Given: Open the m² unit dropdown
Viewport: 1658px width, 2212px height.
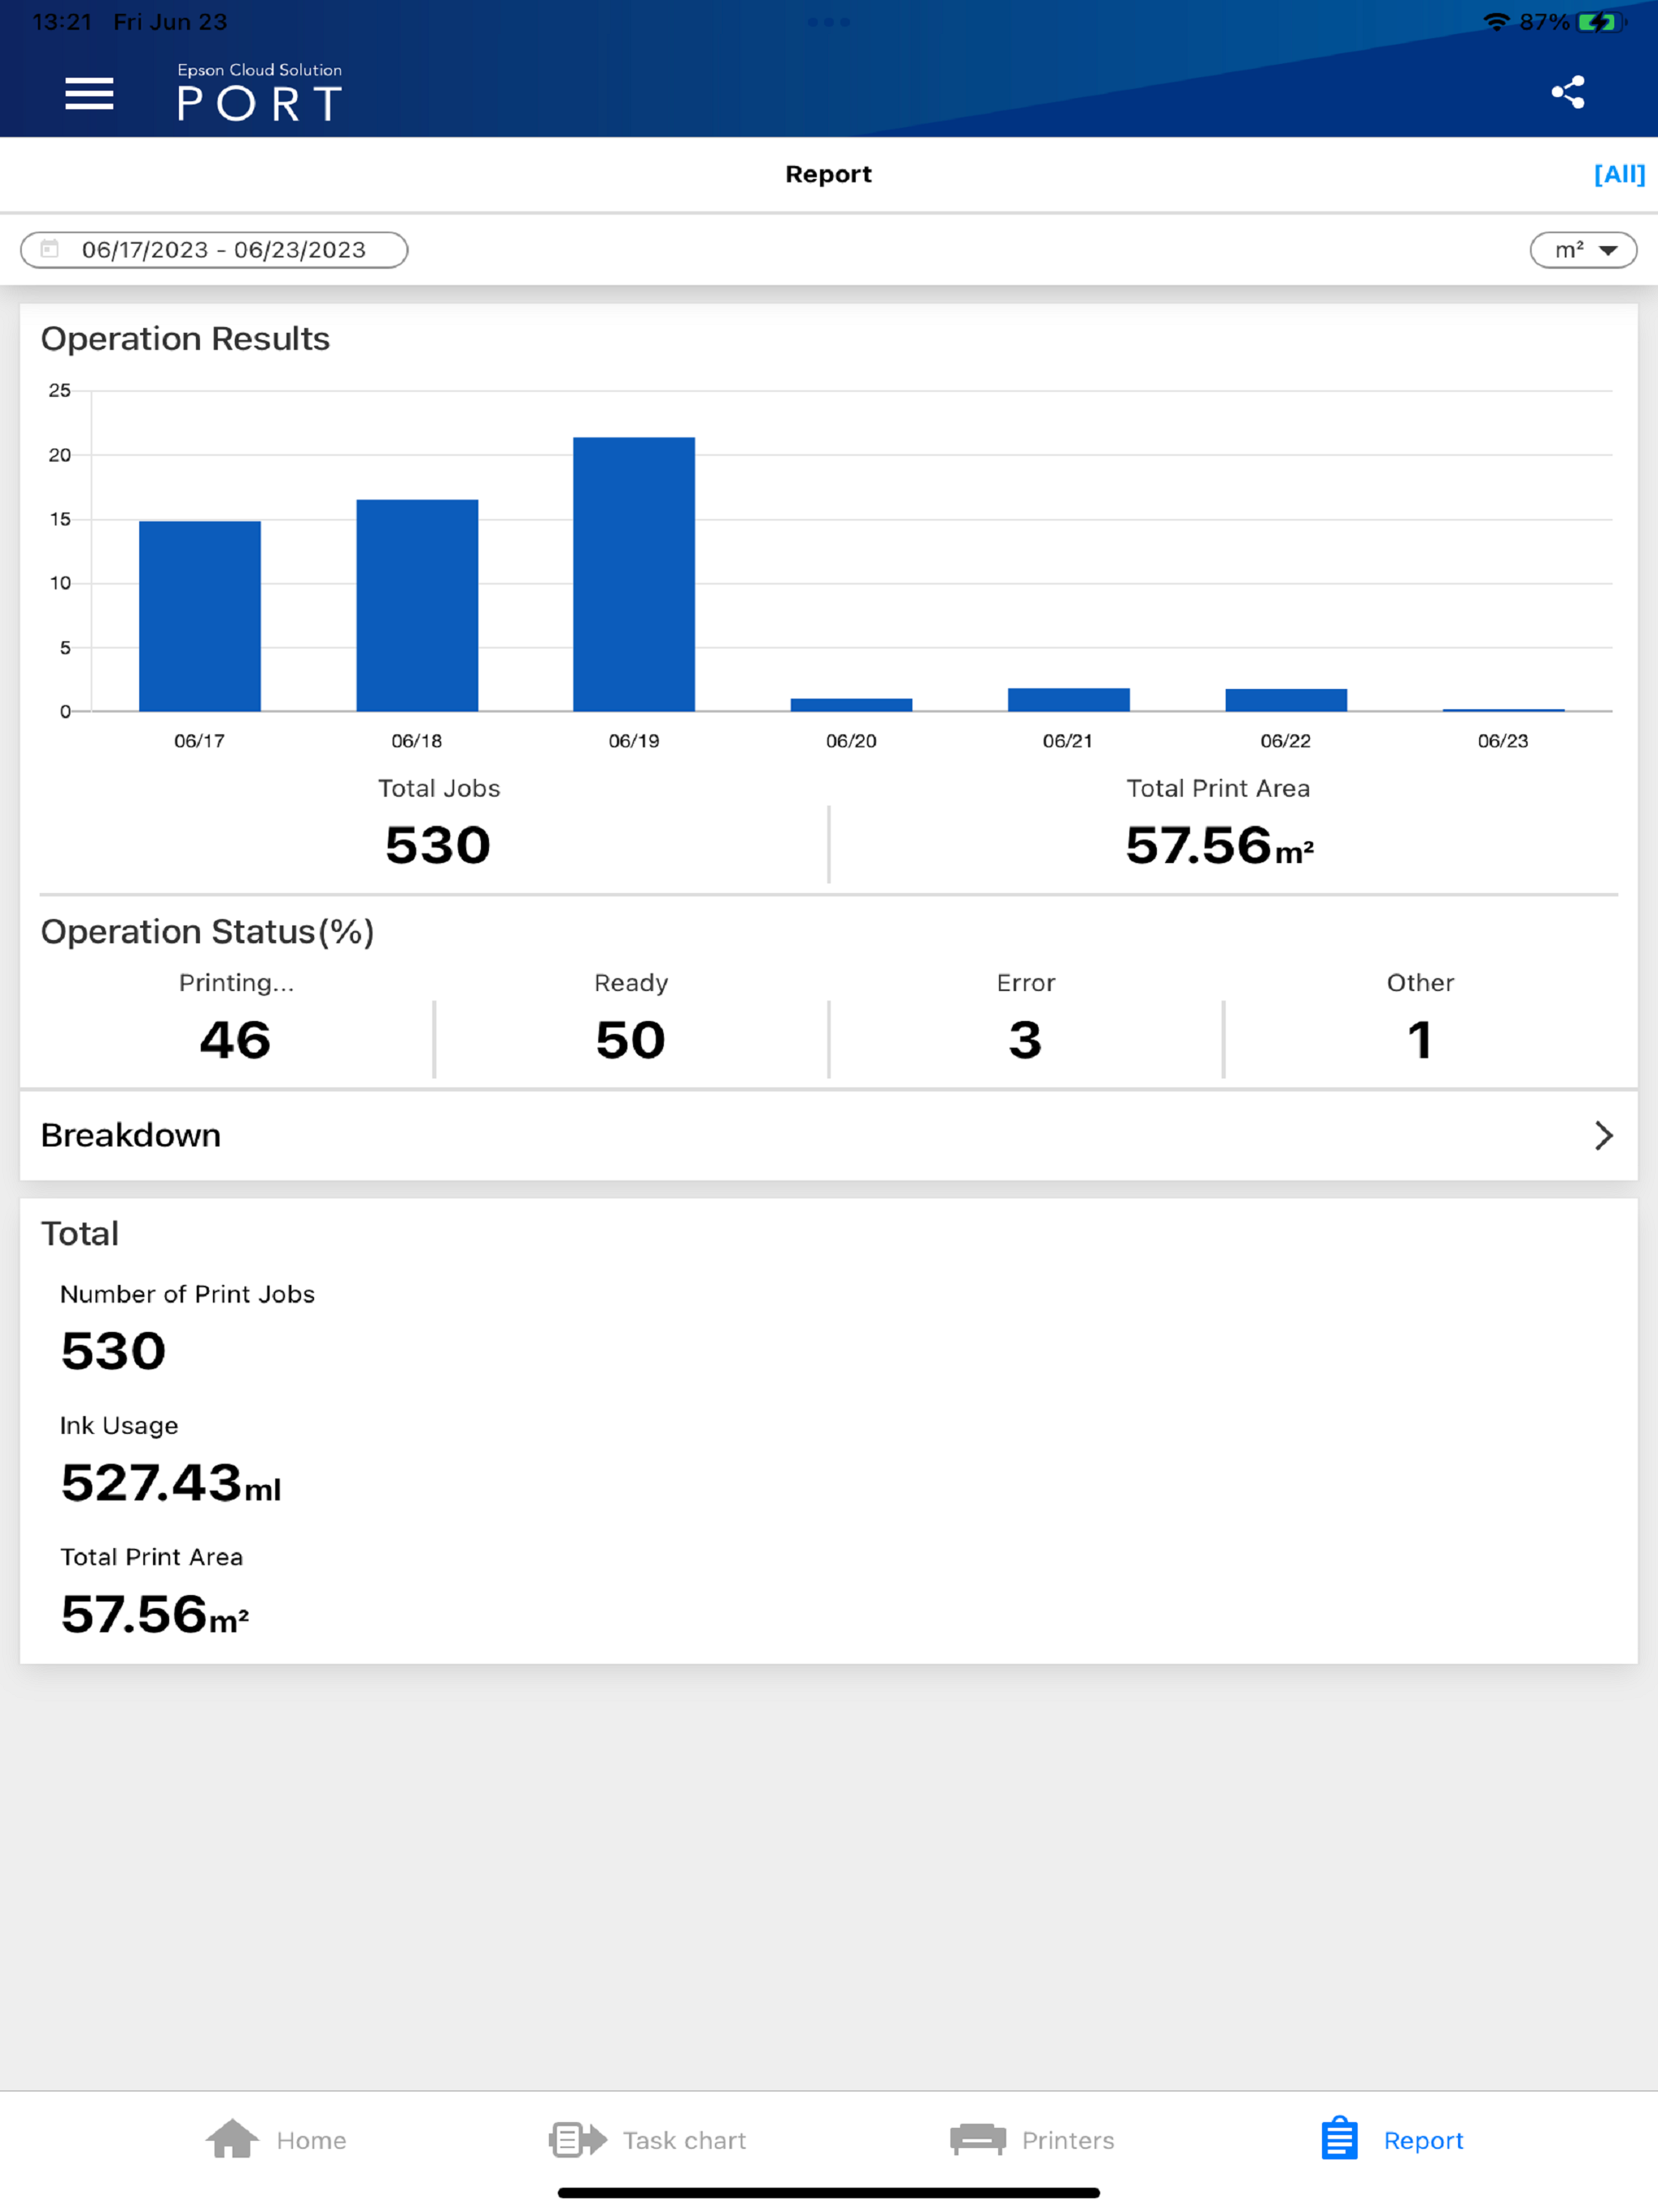Looking at the screenshot, I should (x=1583, y=250).
